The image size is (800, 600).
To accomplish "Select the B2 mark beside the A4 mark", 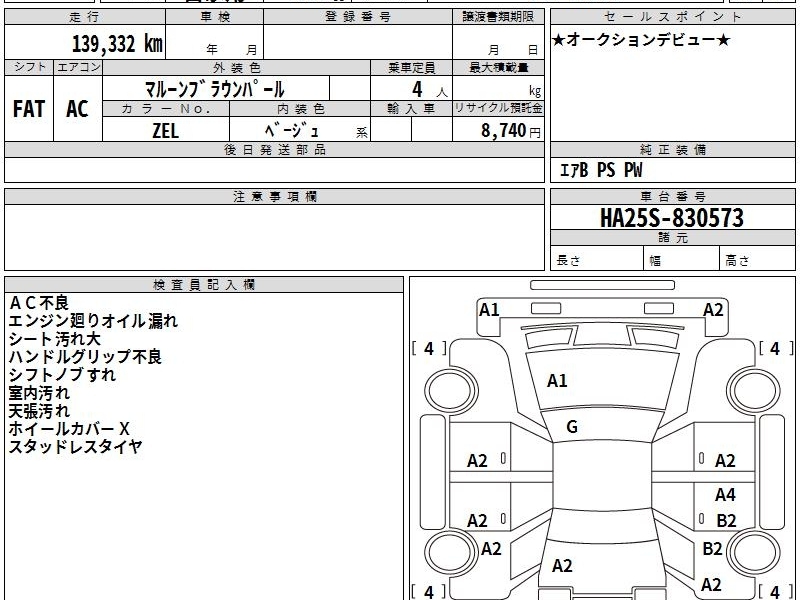I will [x=726, y=520].
